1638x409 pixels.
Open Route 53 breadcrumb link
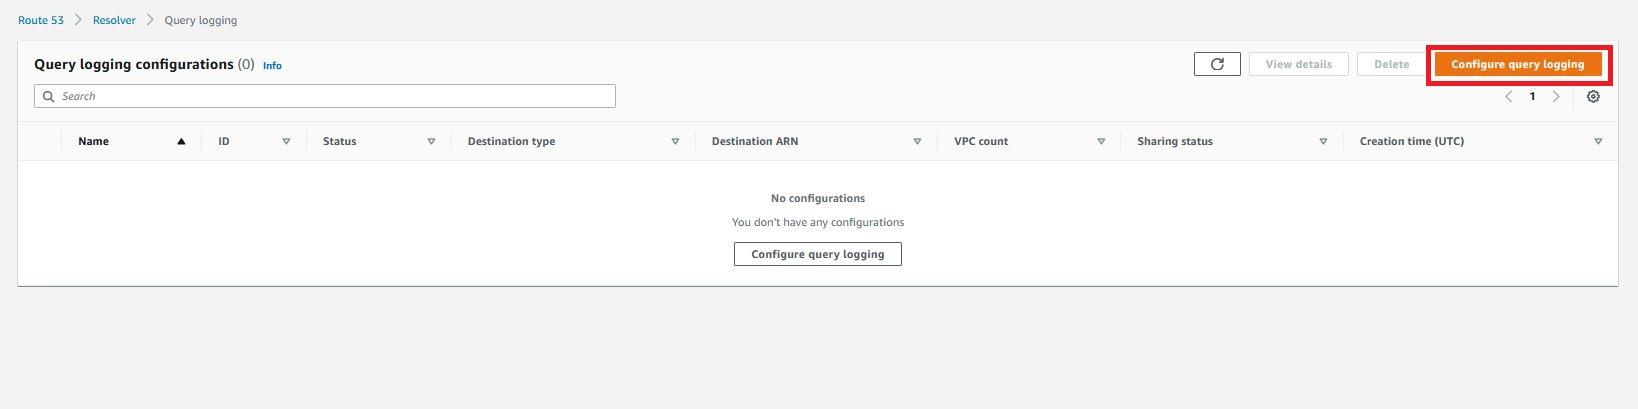pos(41,20)
